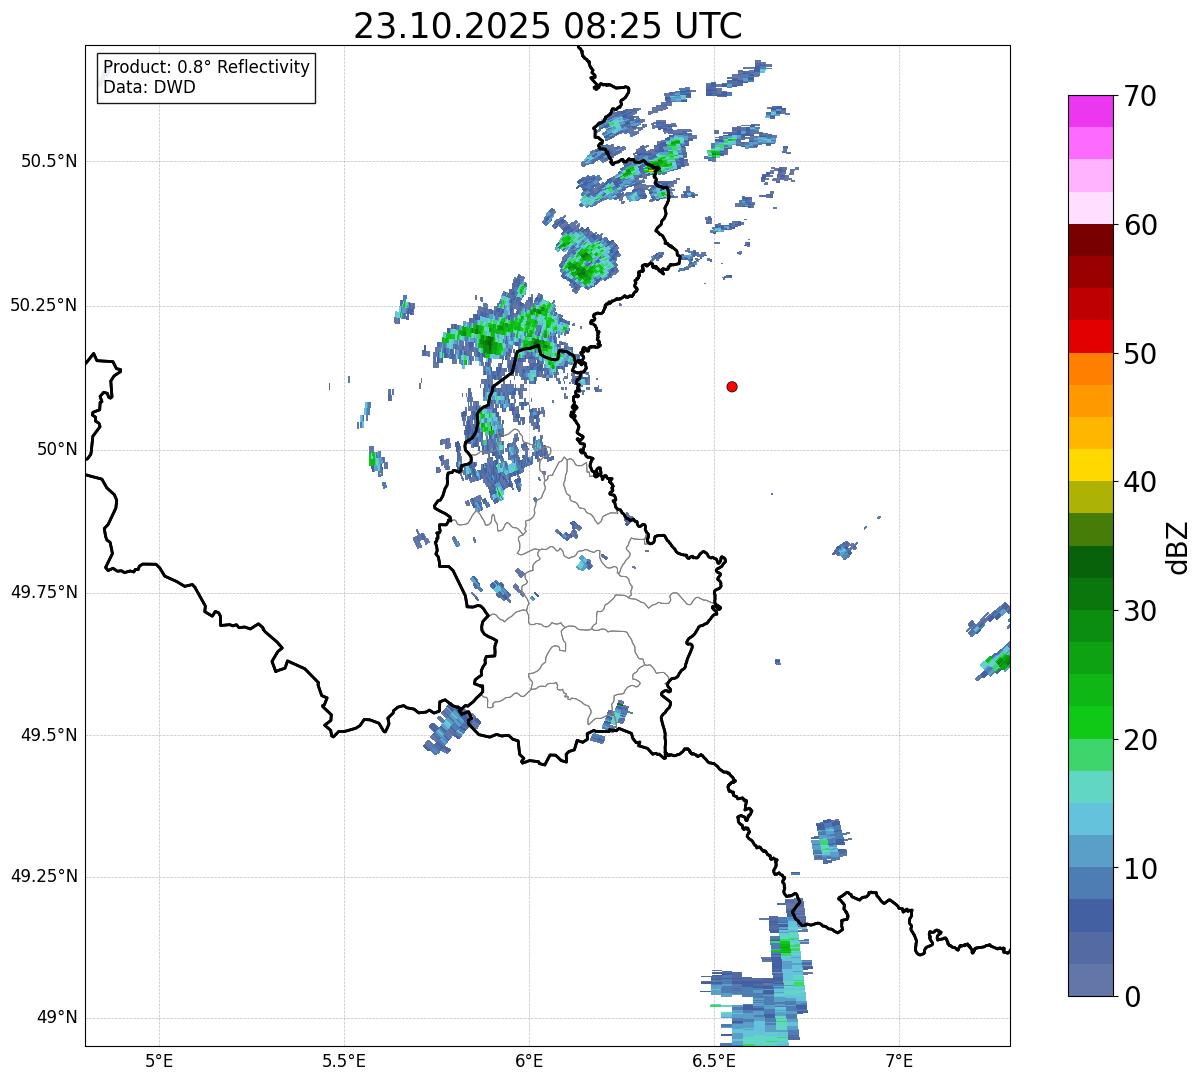
Task: Click the 50°N latitude label
Action: 58,449
